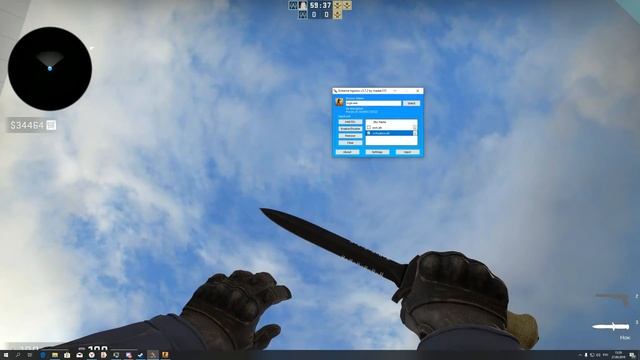The image size is (640, 360).
Task: Click the Clear button in injector
Action: 350,142
